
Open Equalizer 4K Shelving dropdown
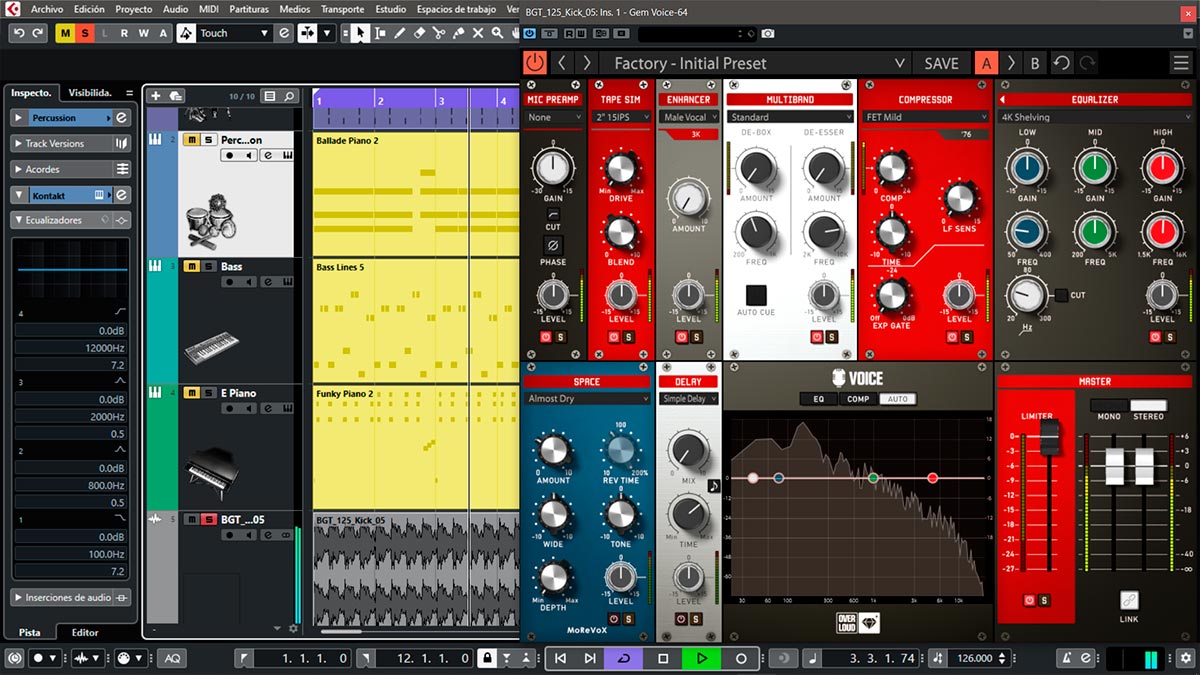[x=1095, y=117]
